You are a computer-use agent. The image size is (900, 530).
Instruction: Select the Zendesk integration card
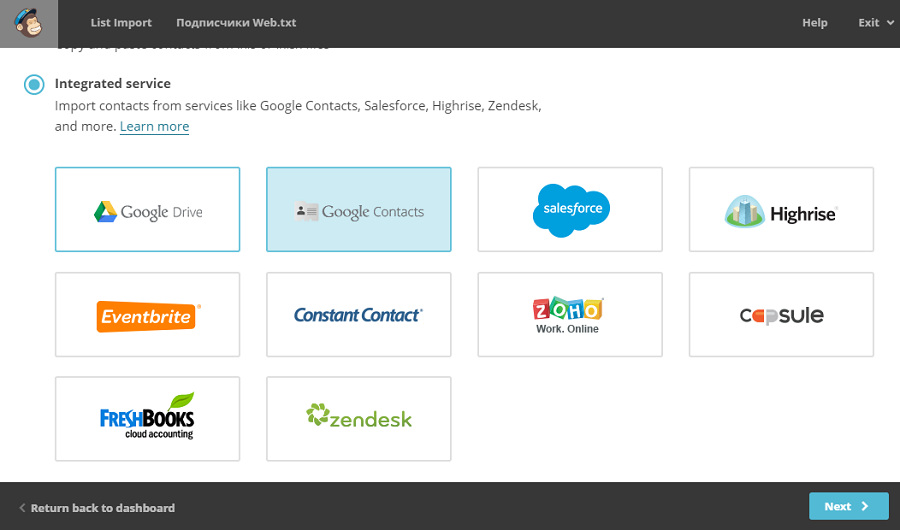click(x=359, y=419)
